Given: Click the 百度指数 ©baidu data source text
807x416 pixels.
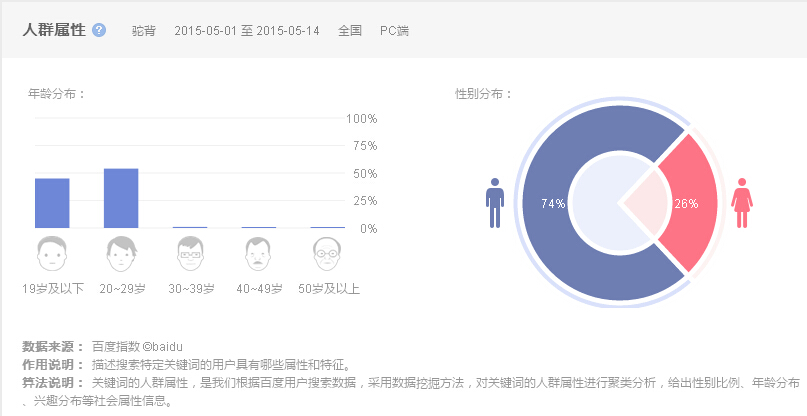Looking at the screenshot, I should (137, 345).
